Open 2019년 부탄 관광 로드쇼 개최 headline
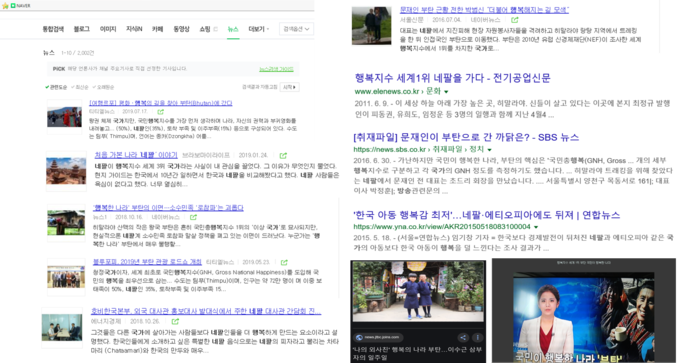 [147, 262]
